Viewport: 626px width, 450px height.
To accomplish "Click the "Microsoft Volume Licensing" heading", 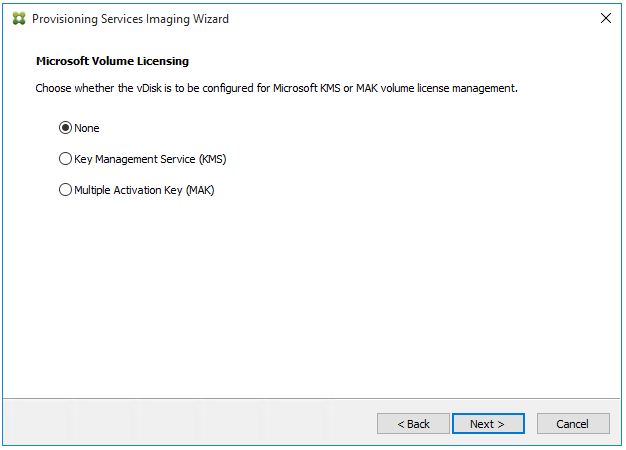I will (112, 61).
